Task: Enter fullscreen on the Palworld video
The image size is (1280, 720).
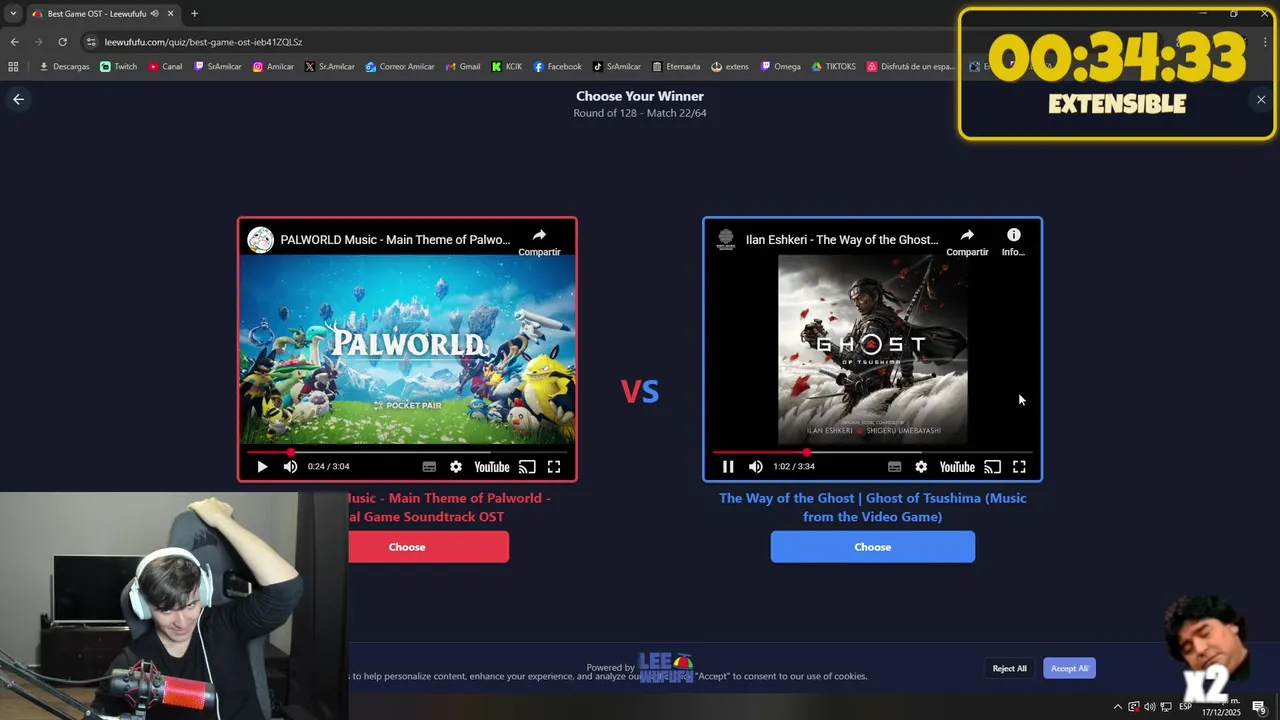Action: (554, 467)
